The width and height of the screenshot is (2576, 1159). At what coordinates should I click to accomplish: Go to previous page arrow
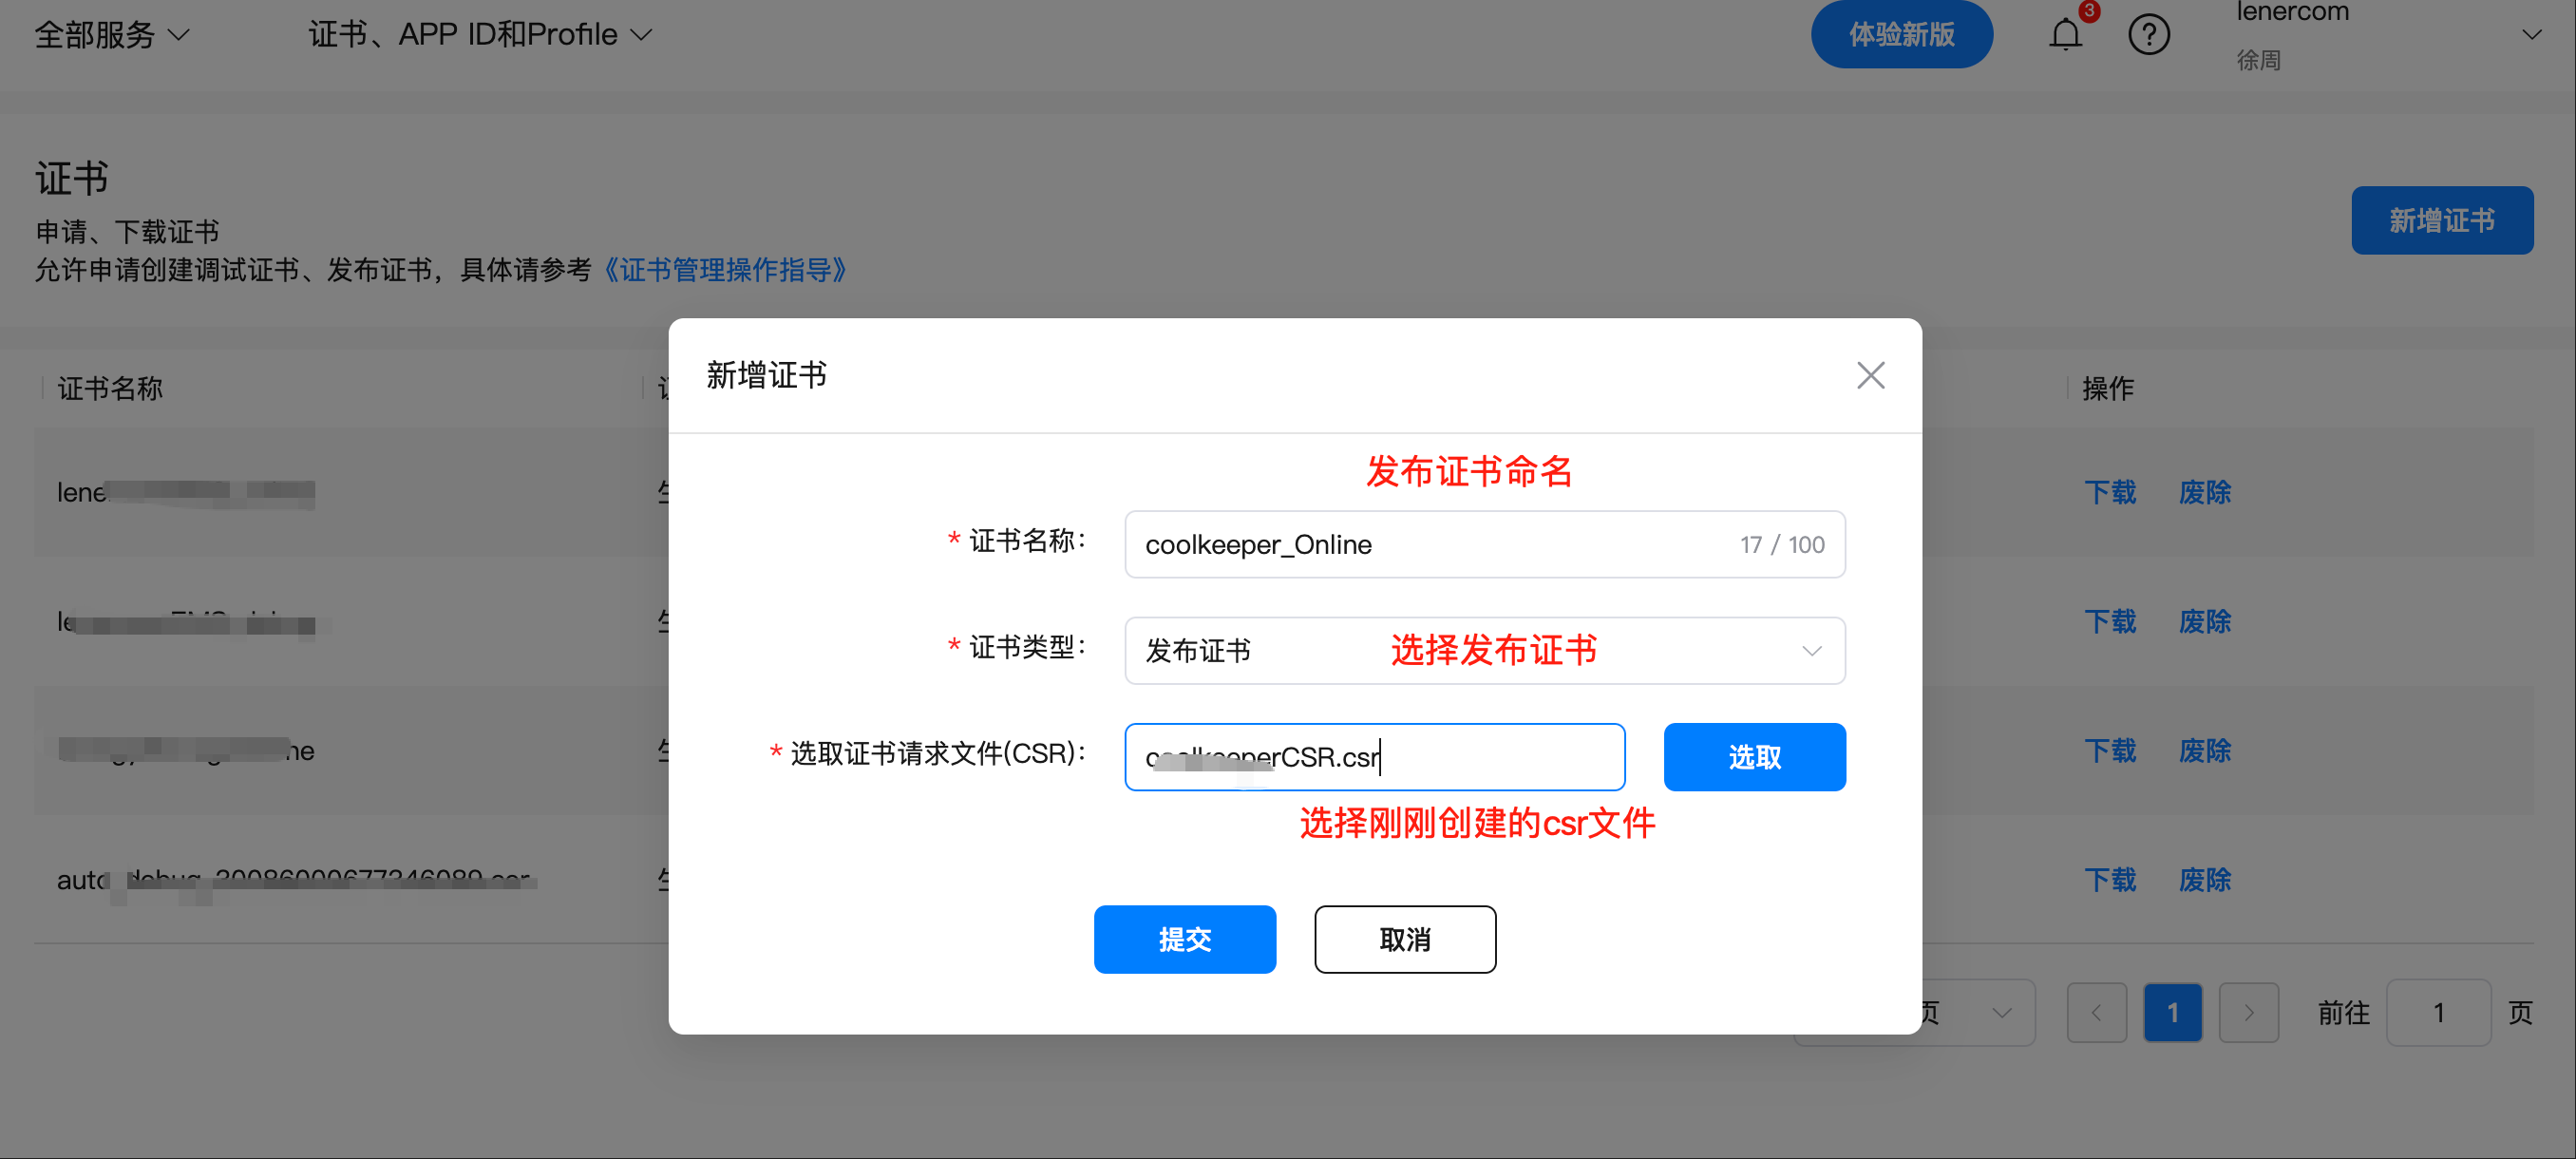coord(2096,1012)
